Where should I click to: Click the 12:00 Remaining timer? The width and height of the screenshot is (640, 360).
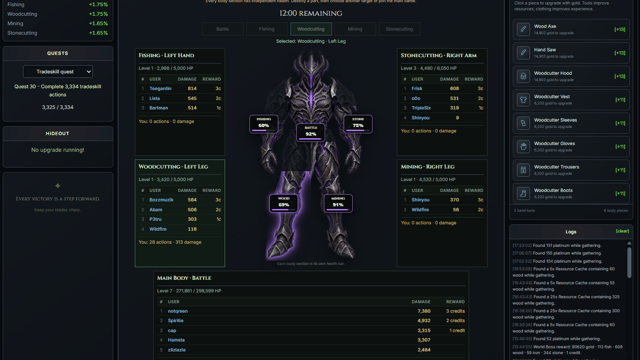click(311, 13)
